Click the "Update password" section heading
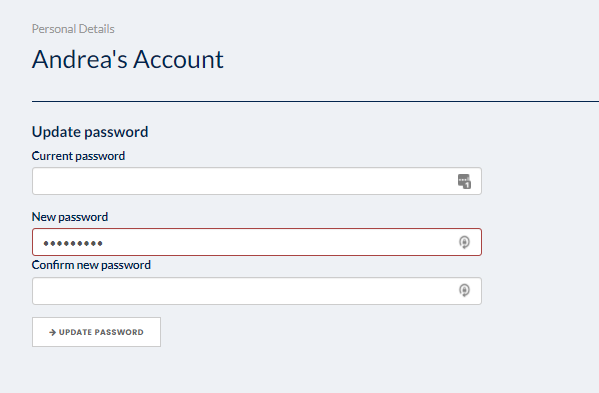599x393 pixels. [90, 132]
